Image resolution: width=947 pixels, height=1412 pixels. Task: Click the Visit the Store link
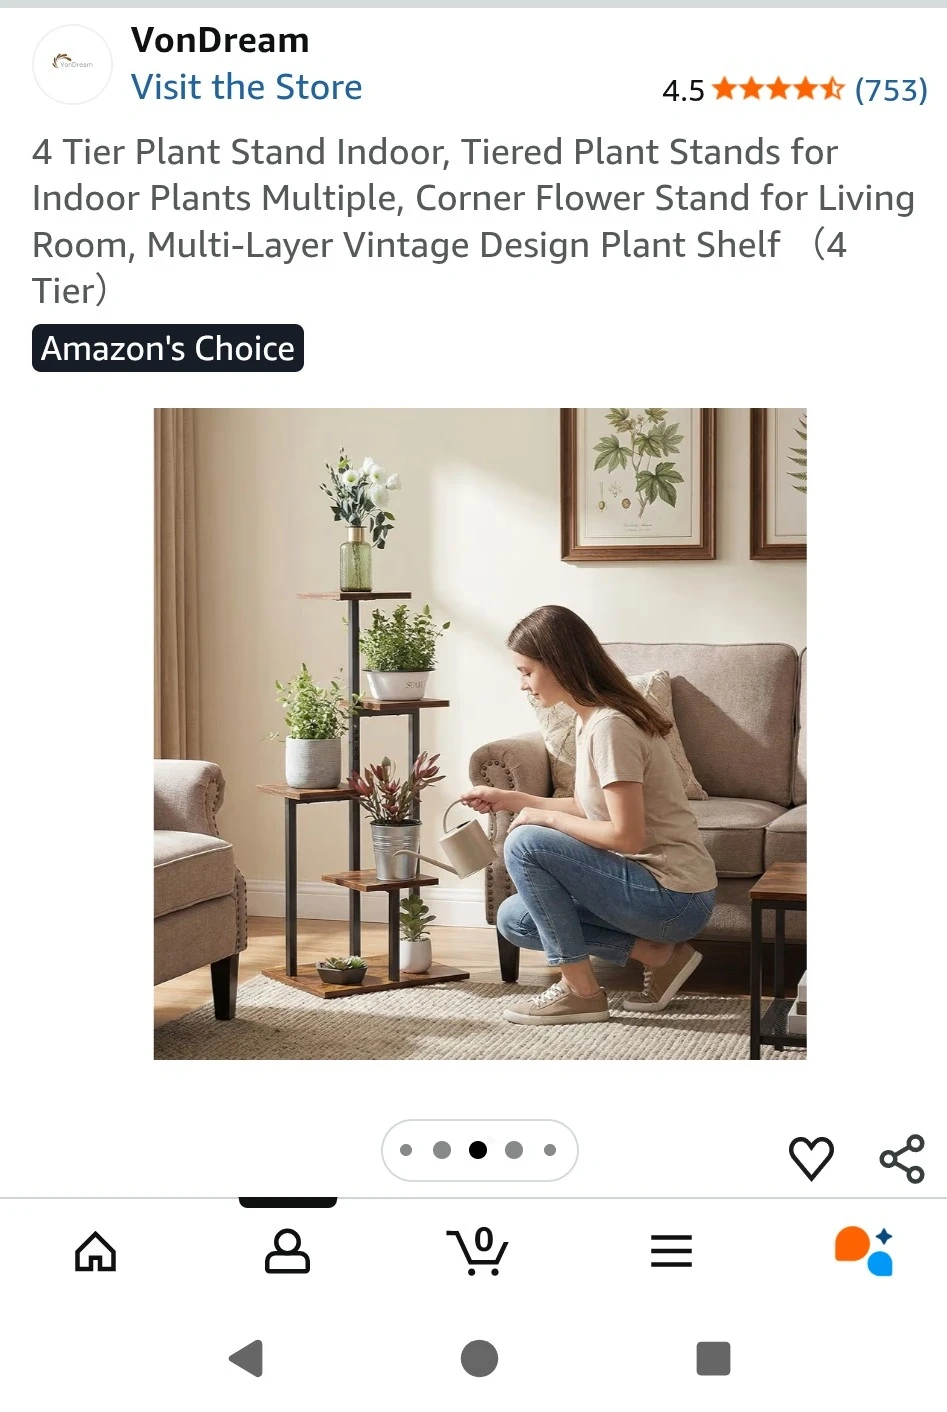tap(246, 87)
